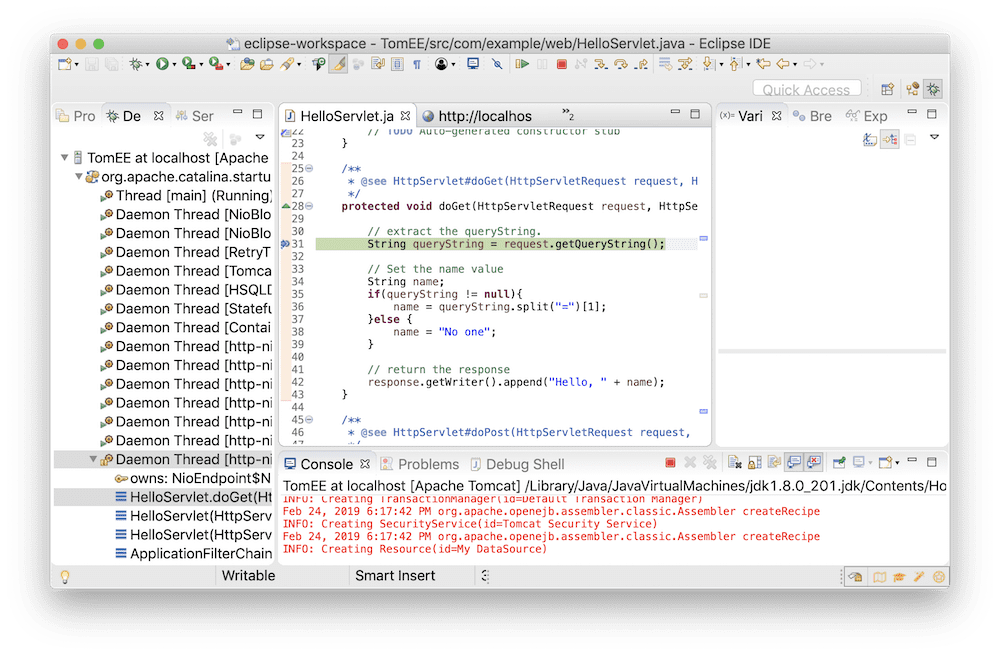The height and width of the screenshot is (655, 1000).
Task: Click the green Run button
Action: (162, 64)
